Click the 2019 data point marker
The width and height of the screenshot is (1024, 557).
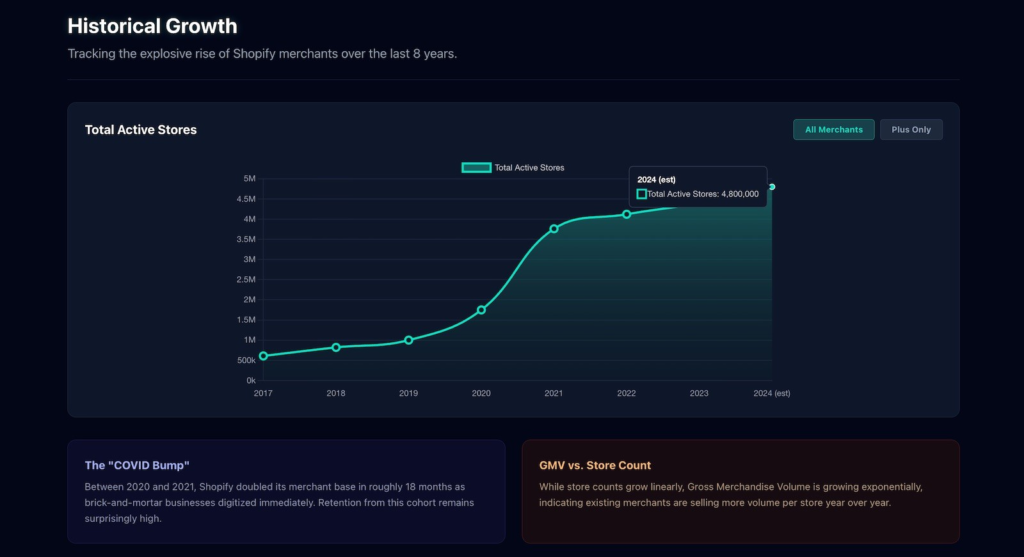pos(408,340)
